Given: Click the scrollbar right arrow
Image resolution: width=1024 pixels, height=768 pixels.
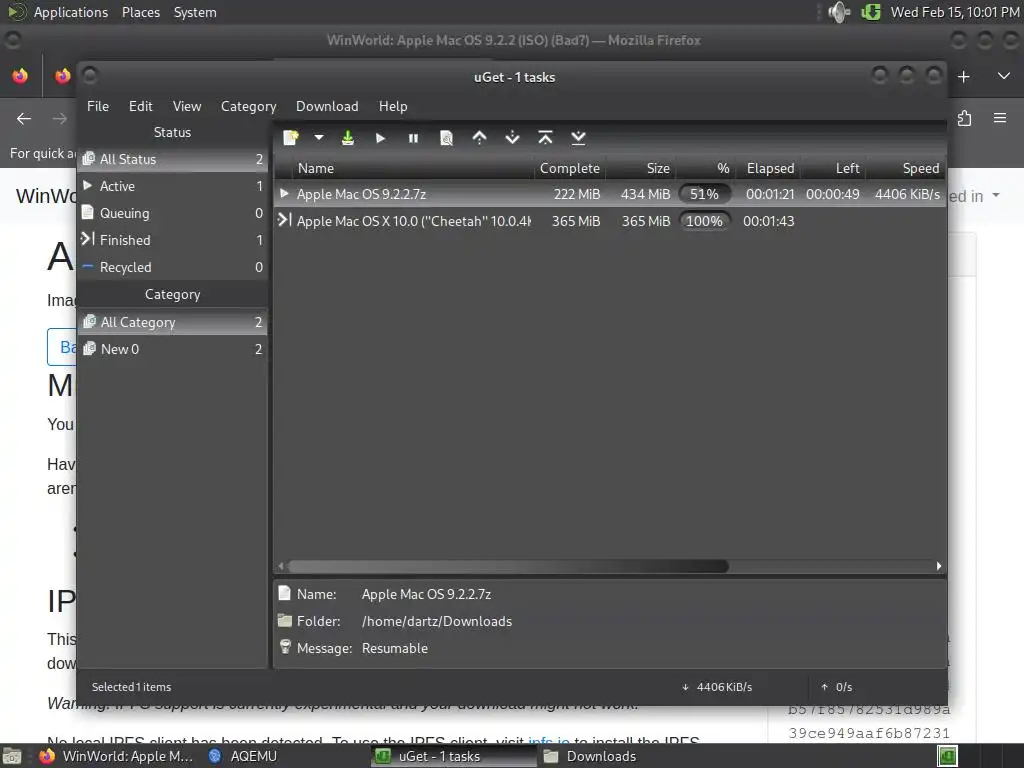Looking at the screenshot, I should coord(938,566).
